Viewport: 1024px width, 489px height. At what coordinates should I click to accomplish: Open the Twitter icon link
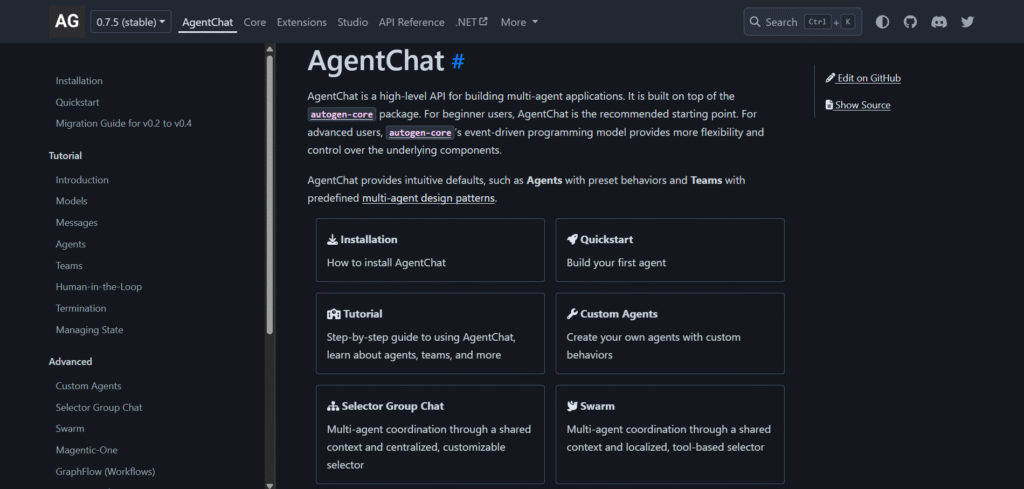(968, 22)
